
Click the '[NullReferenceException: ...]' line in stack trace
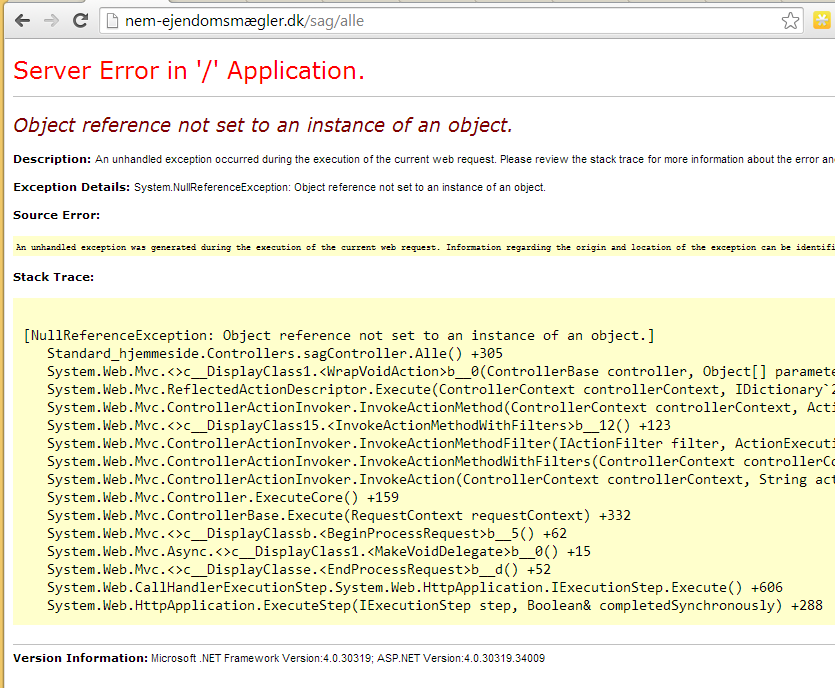338,335
